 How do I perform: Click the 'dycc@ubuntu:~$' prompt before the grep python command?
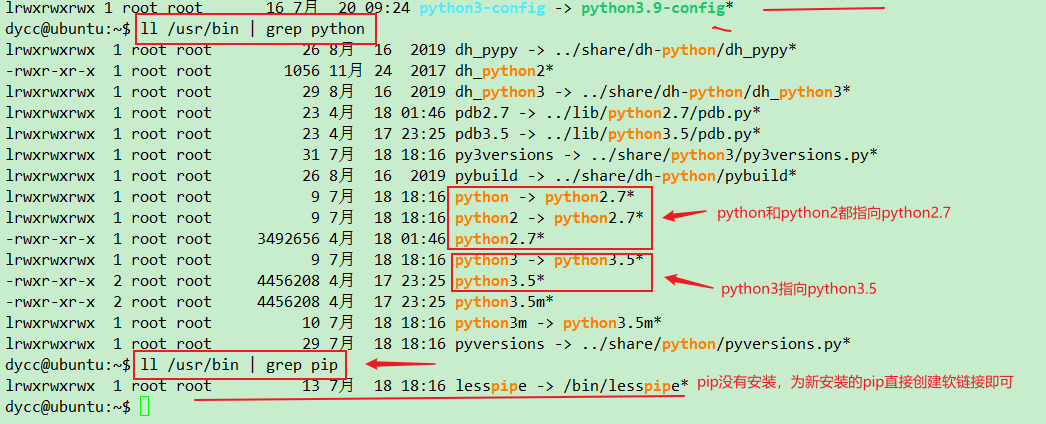[67, 29]
